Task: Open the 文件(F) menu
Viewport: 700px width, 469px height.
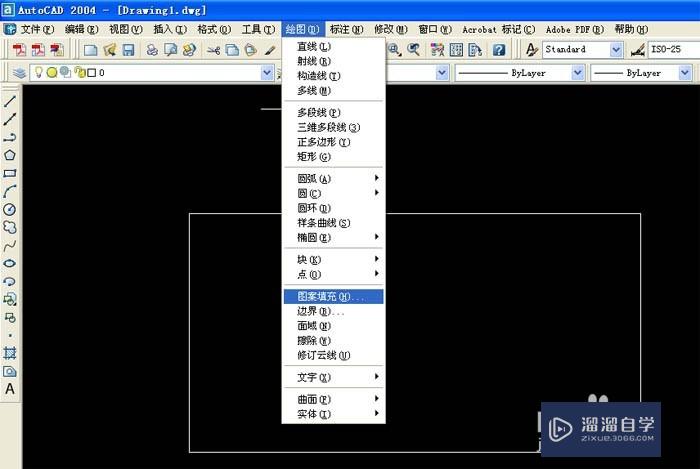Action: (x=38, y=29)
